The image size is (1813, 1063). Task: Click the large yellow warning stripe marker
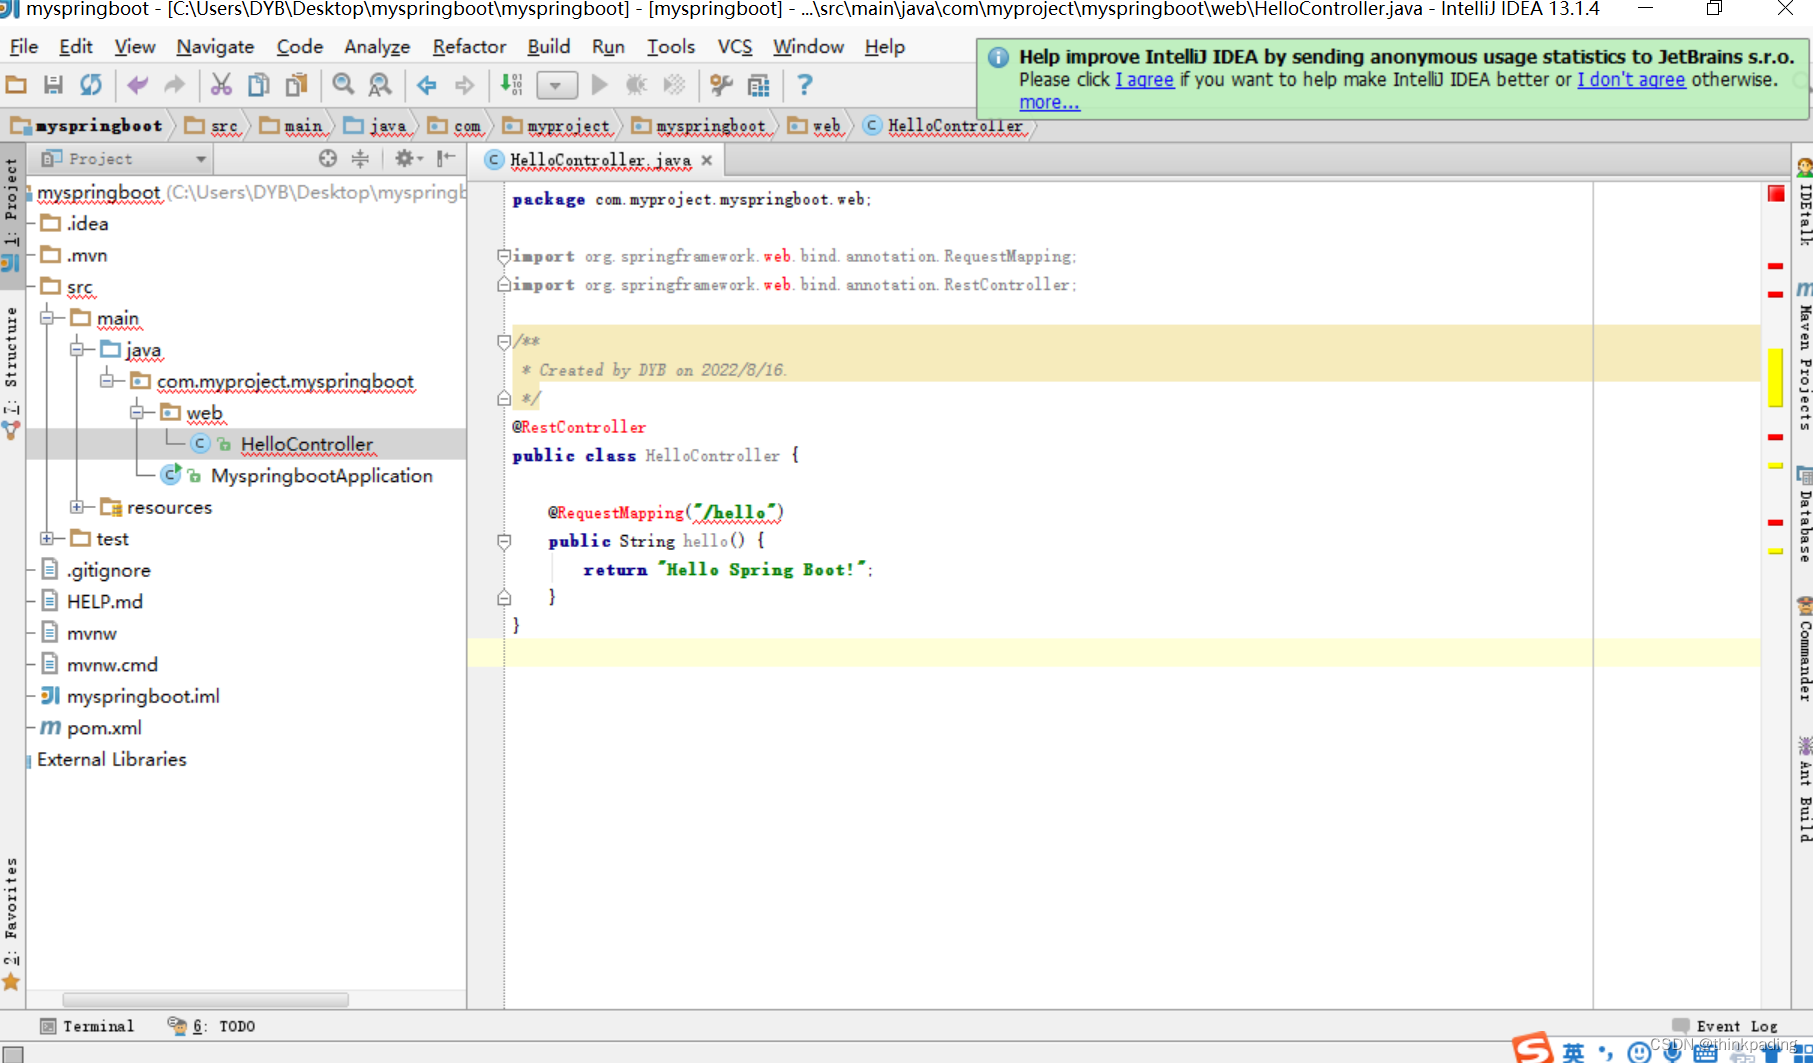(x=1775, y=377)
